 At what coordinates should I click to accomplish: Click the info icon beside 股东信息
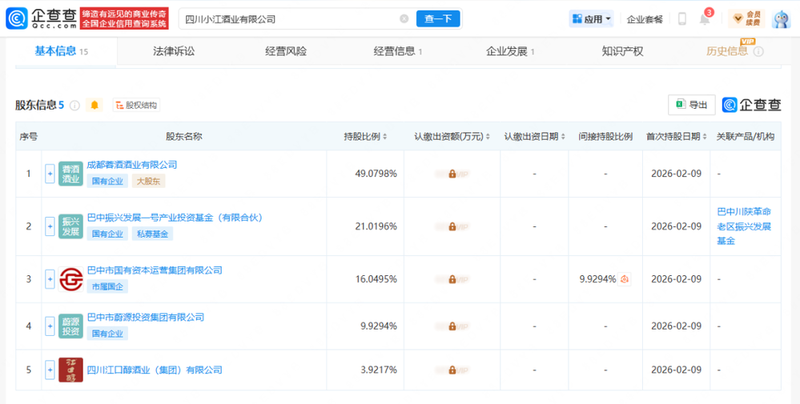point(75,105)
